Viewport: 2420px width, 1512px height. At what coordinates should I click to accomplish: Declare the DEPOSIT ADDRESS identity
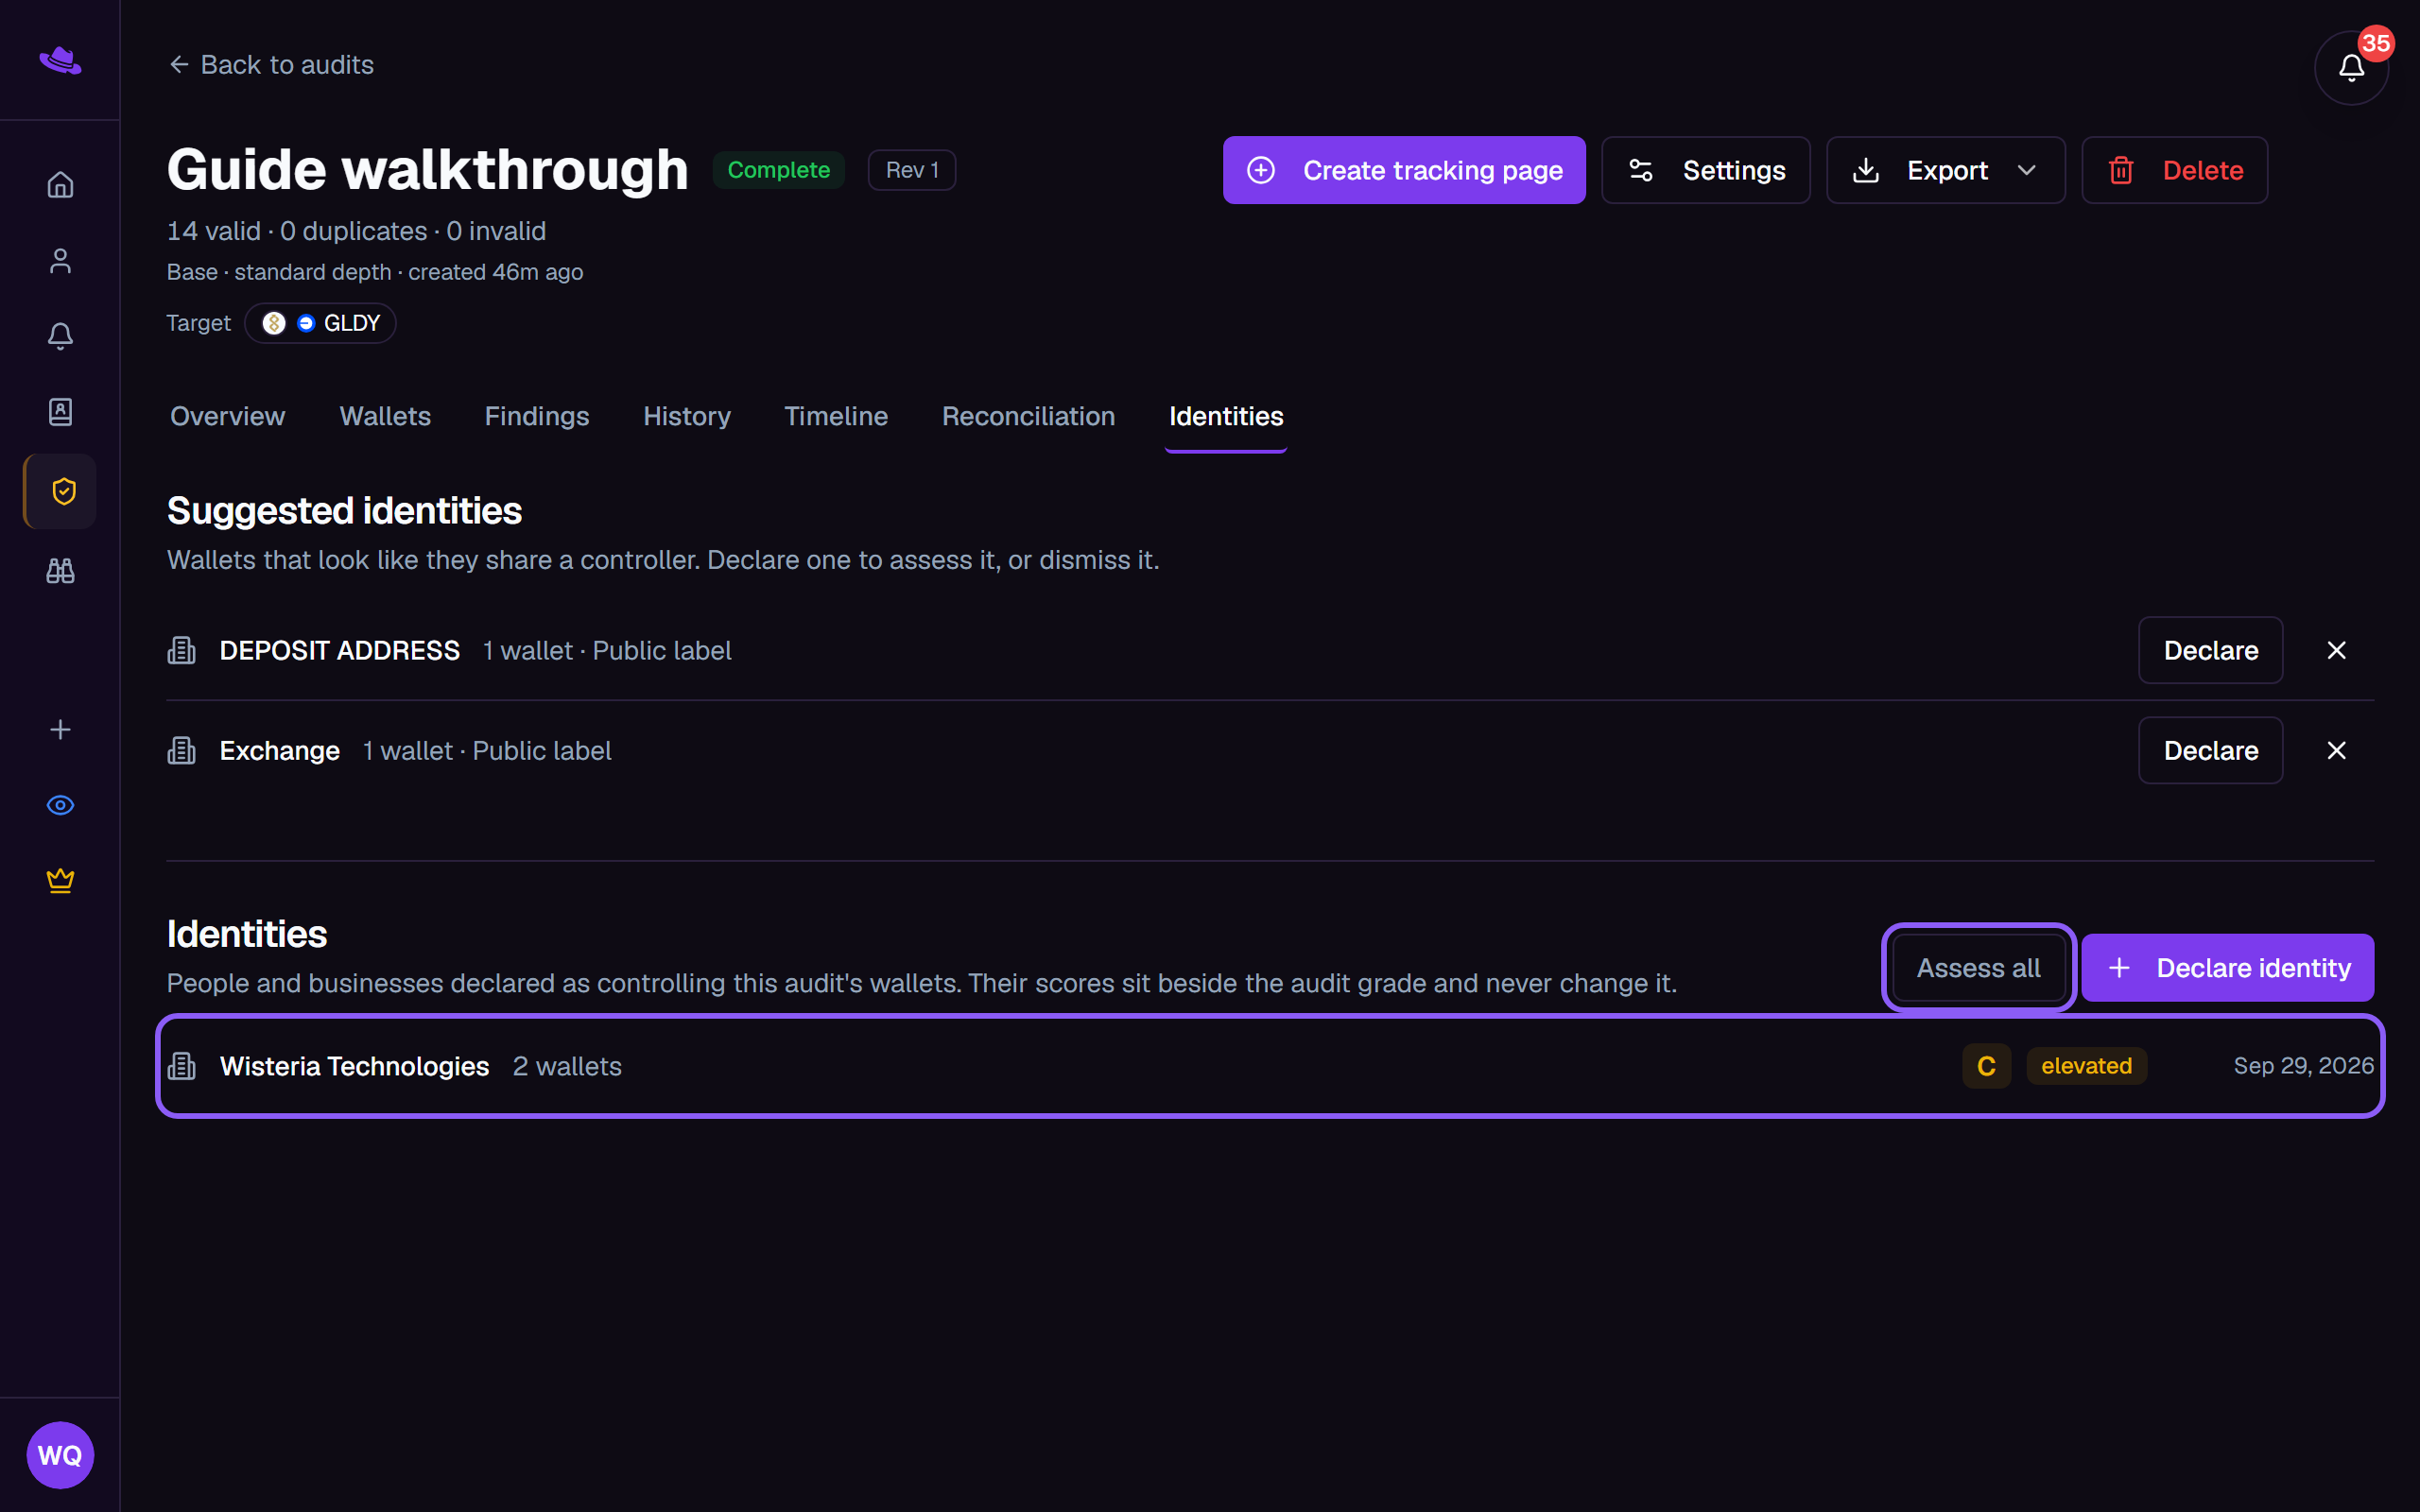click(2210, 650)
